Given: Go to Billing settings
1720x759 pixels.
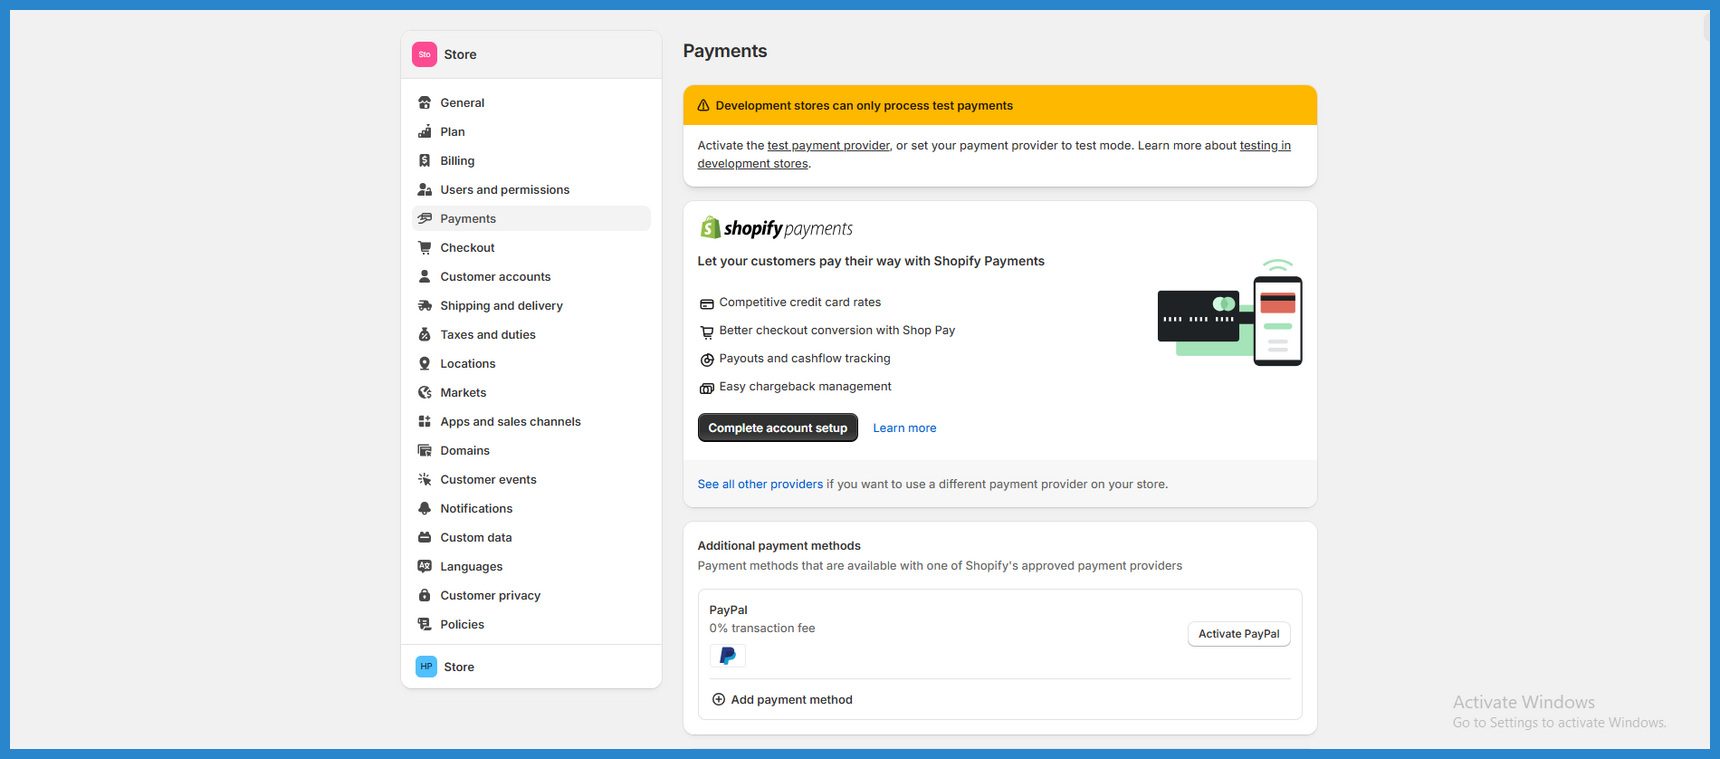Looking at the screenshot, I should [x=531, y=161].
